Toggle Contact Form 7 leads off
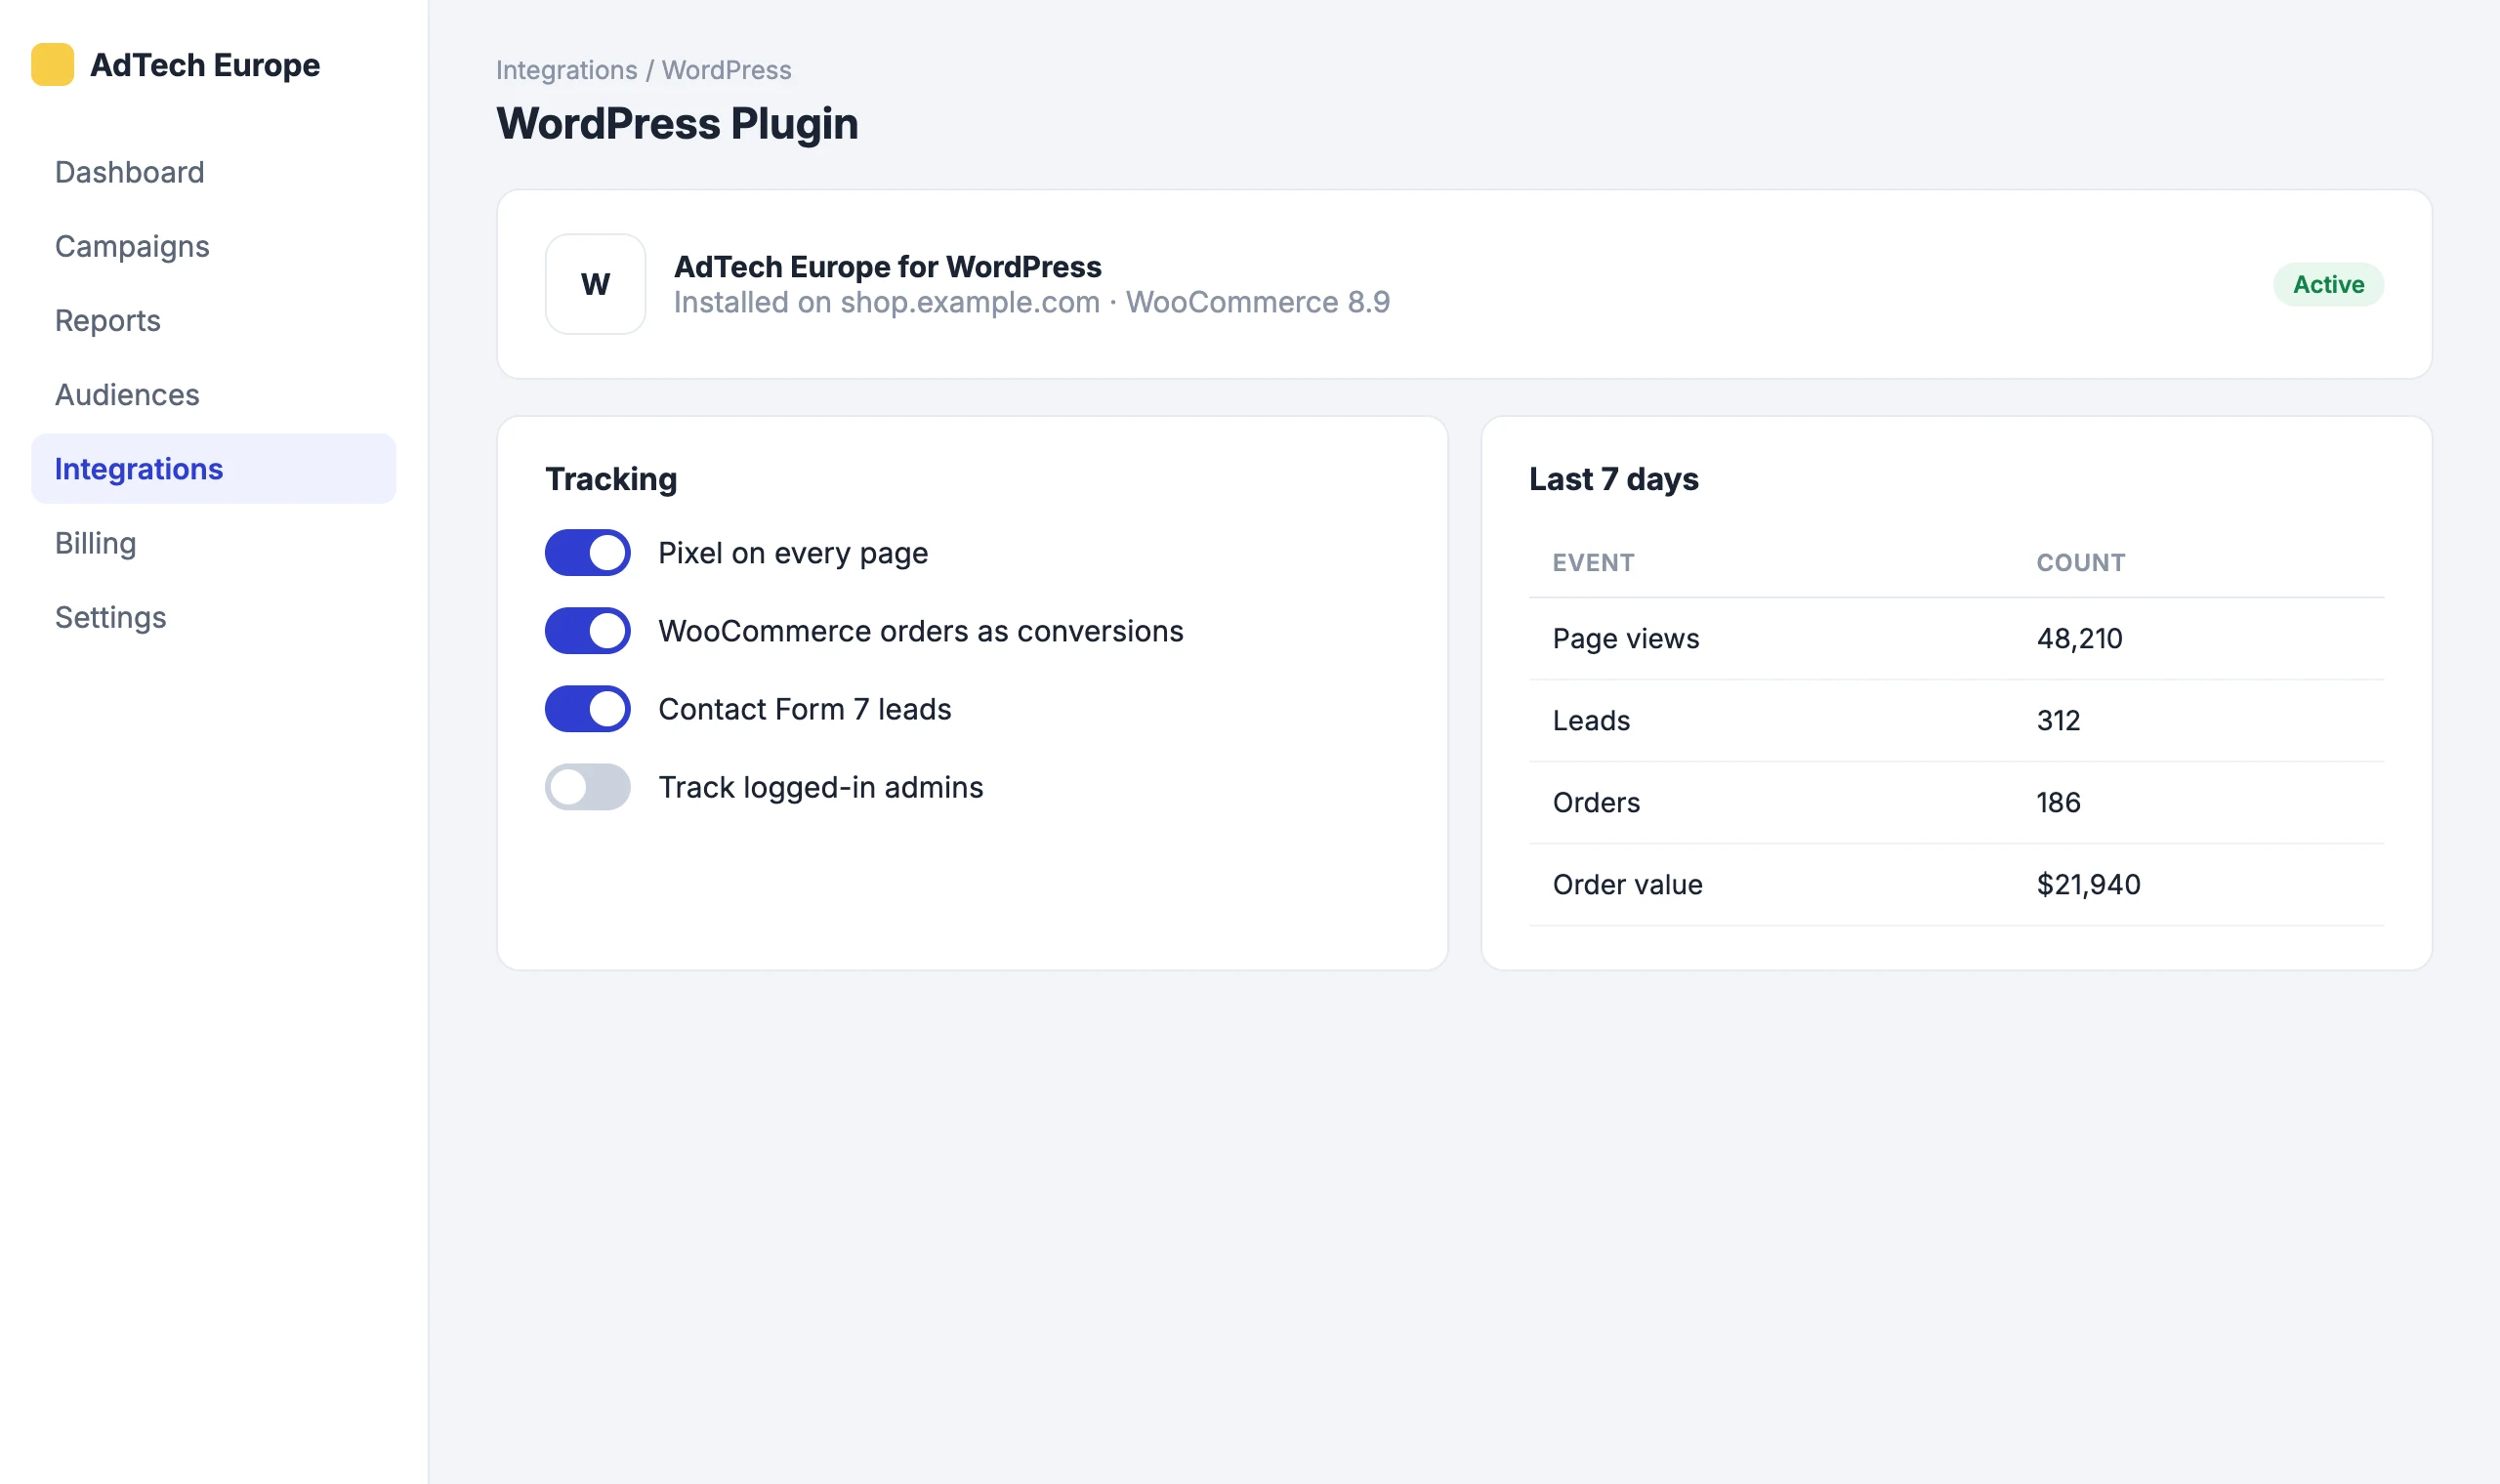Viewport: 2500px width, 1484px height. [587, 708]
